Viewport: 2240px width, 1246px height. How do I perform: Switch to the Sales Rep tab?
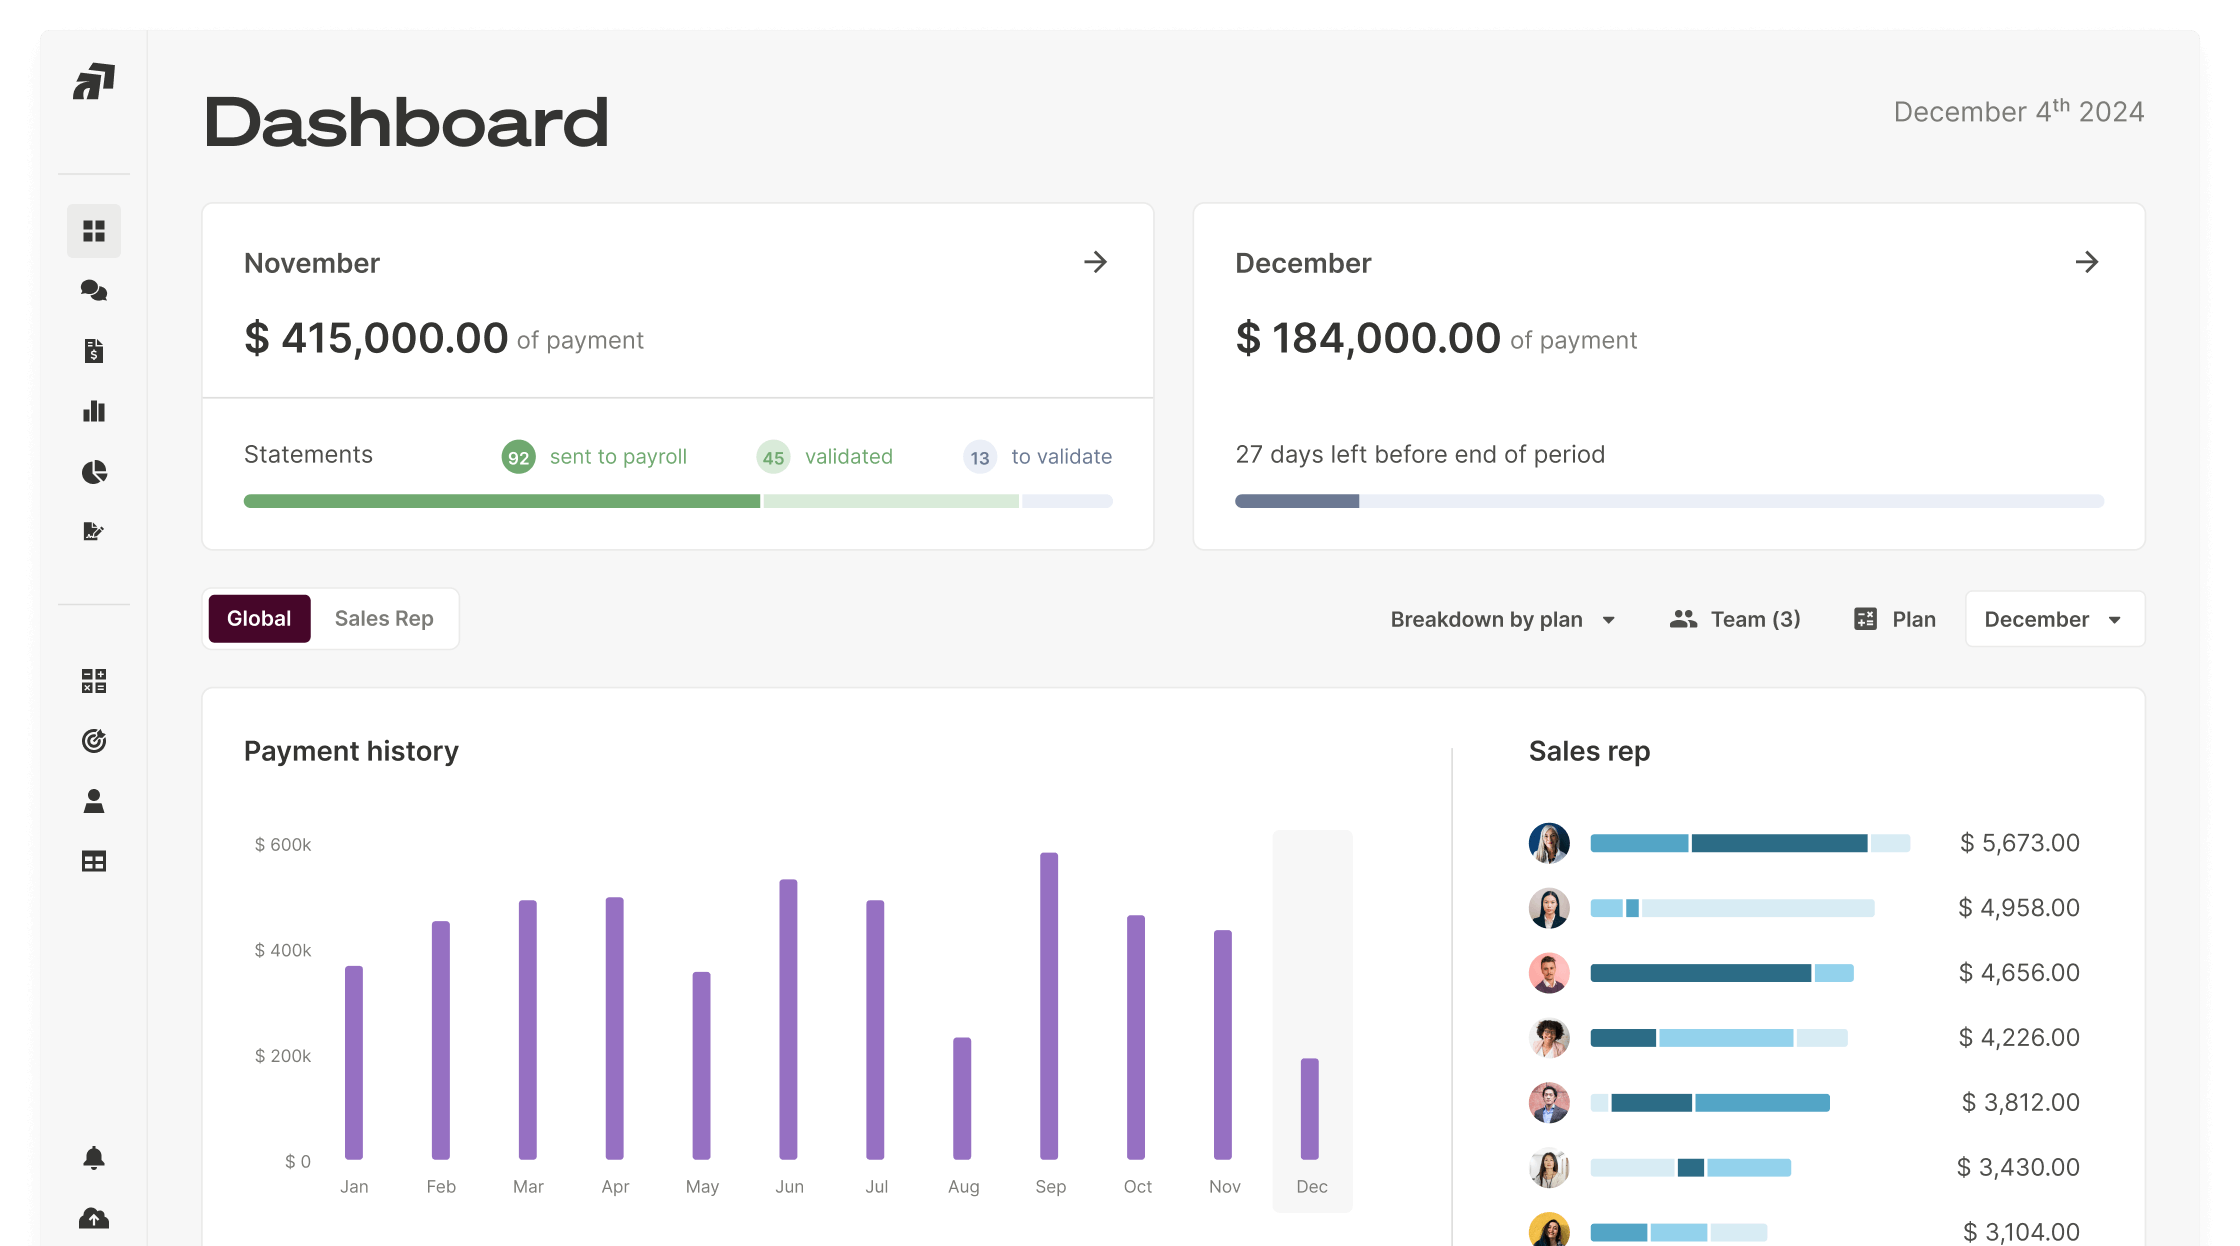(384, 618)
